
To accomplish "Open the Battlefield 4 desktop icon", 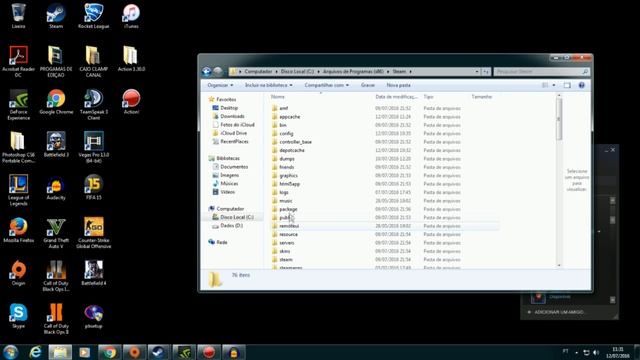I will [93, 273].
